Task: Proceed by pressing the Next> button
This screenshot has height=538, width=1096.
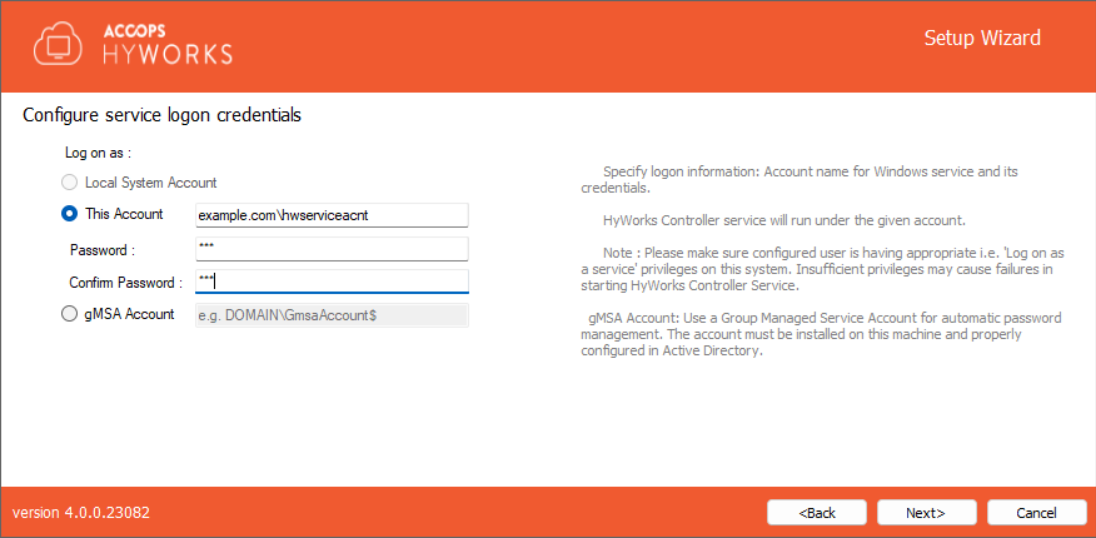Action: (x=926, y=513)
